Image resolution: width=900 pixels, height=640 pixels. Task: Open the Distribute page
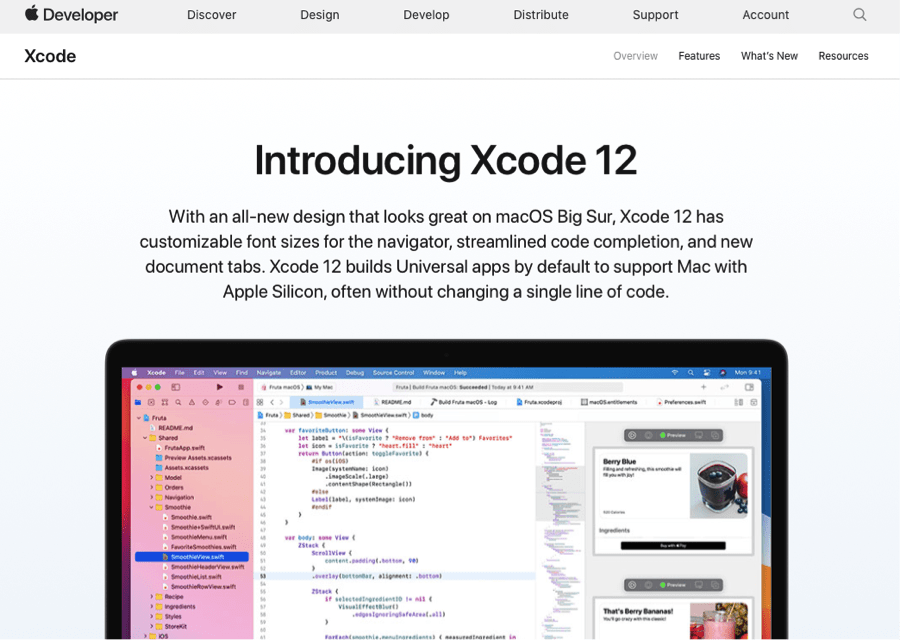pos(541,15)
